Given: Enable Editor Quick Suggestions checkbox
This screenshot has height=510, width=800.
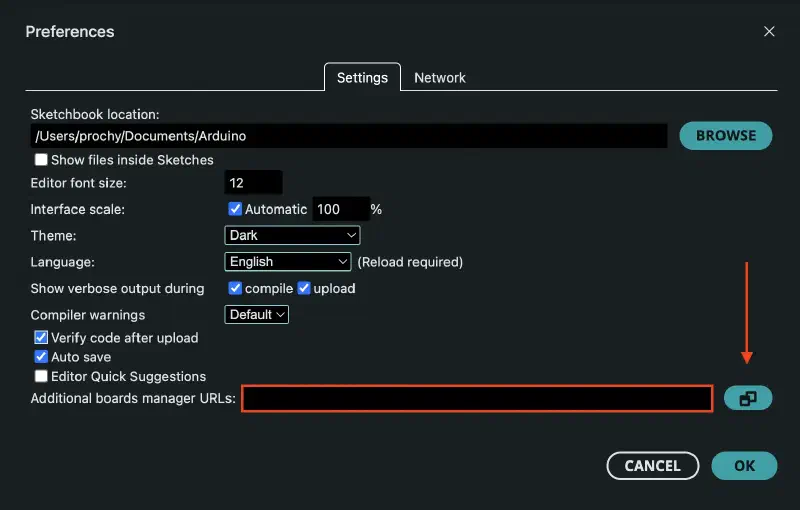Looking at the screenshot, I should (x=41, y=376).
